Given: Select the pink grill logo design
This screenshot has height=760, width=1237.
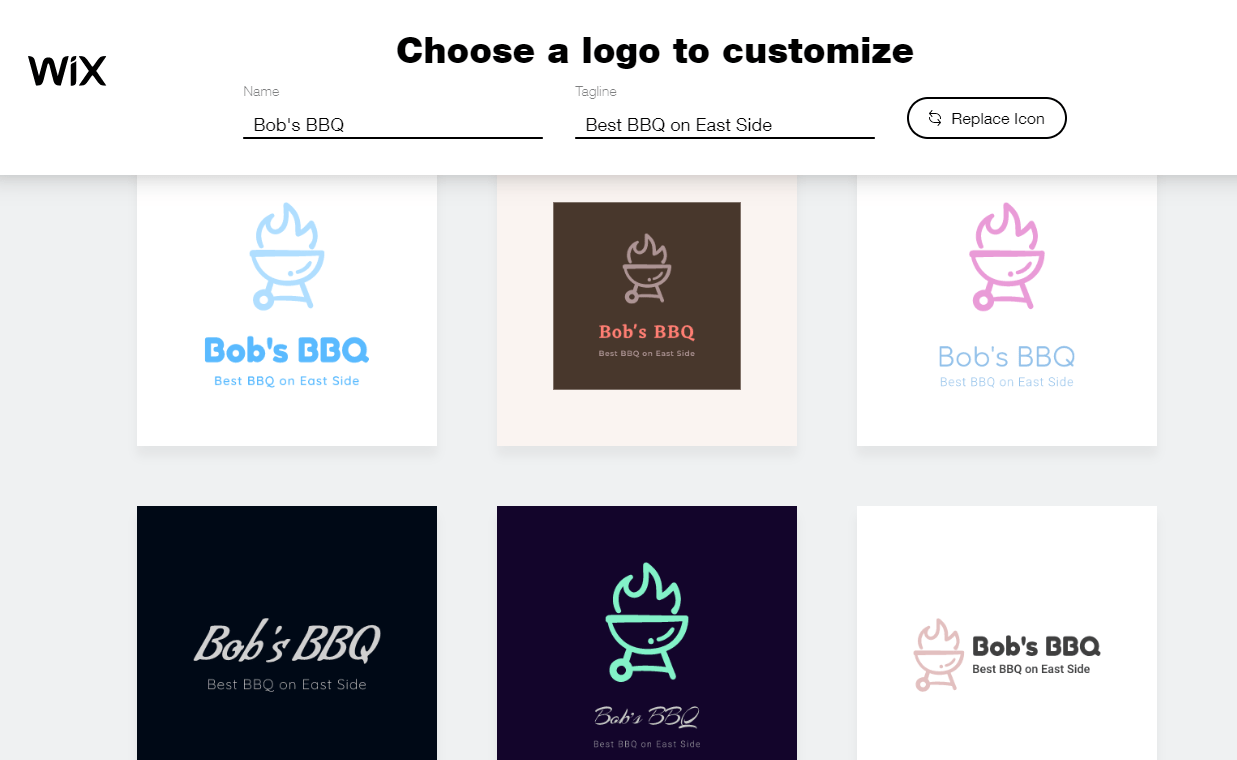Looking at the screenshot, I should (1007, 310).
